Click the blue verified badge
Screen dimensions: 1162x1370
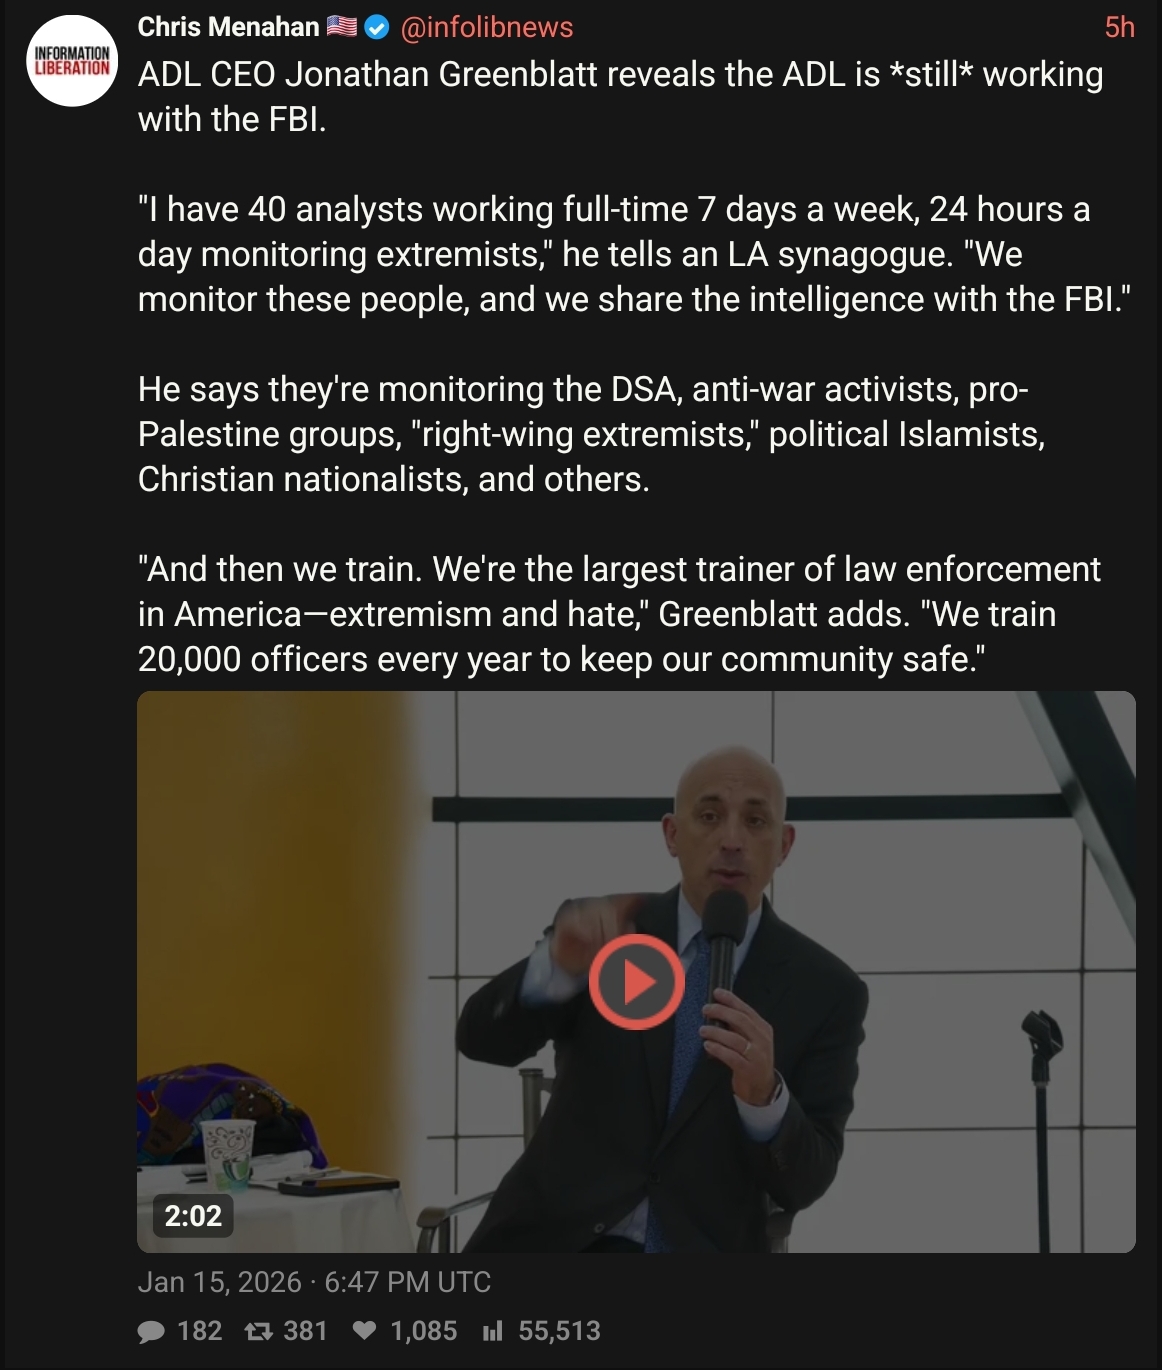tap(376, 28)
